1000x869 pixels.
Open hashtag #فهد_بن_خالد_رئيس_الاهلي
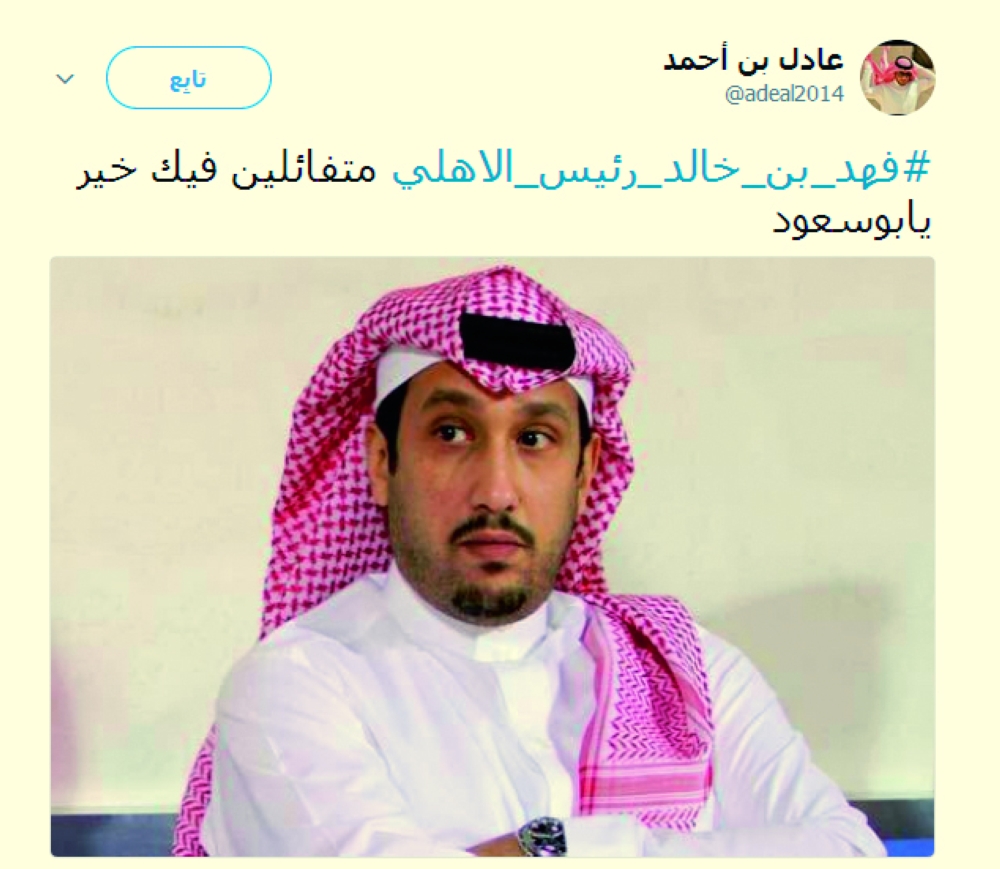[661, 170]
